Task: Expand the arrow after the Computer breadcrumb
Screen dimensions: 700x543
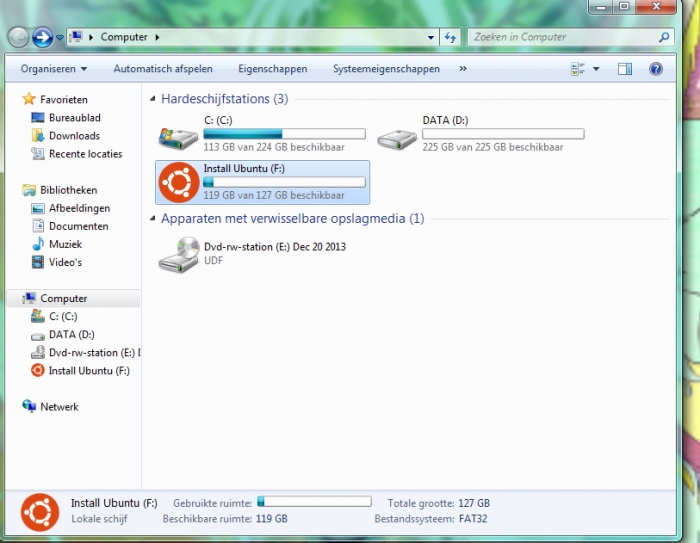Action: (x=157, y=38)
